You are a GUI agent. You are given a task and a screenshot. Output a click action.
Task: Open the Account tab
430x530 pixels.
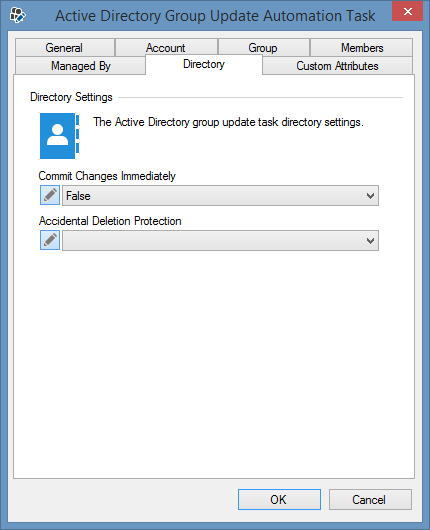coord(166,48)
